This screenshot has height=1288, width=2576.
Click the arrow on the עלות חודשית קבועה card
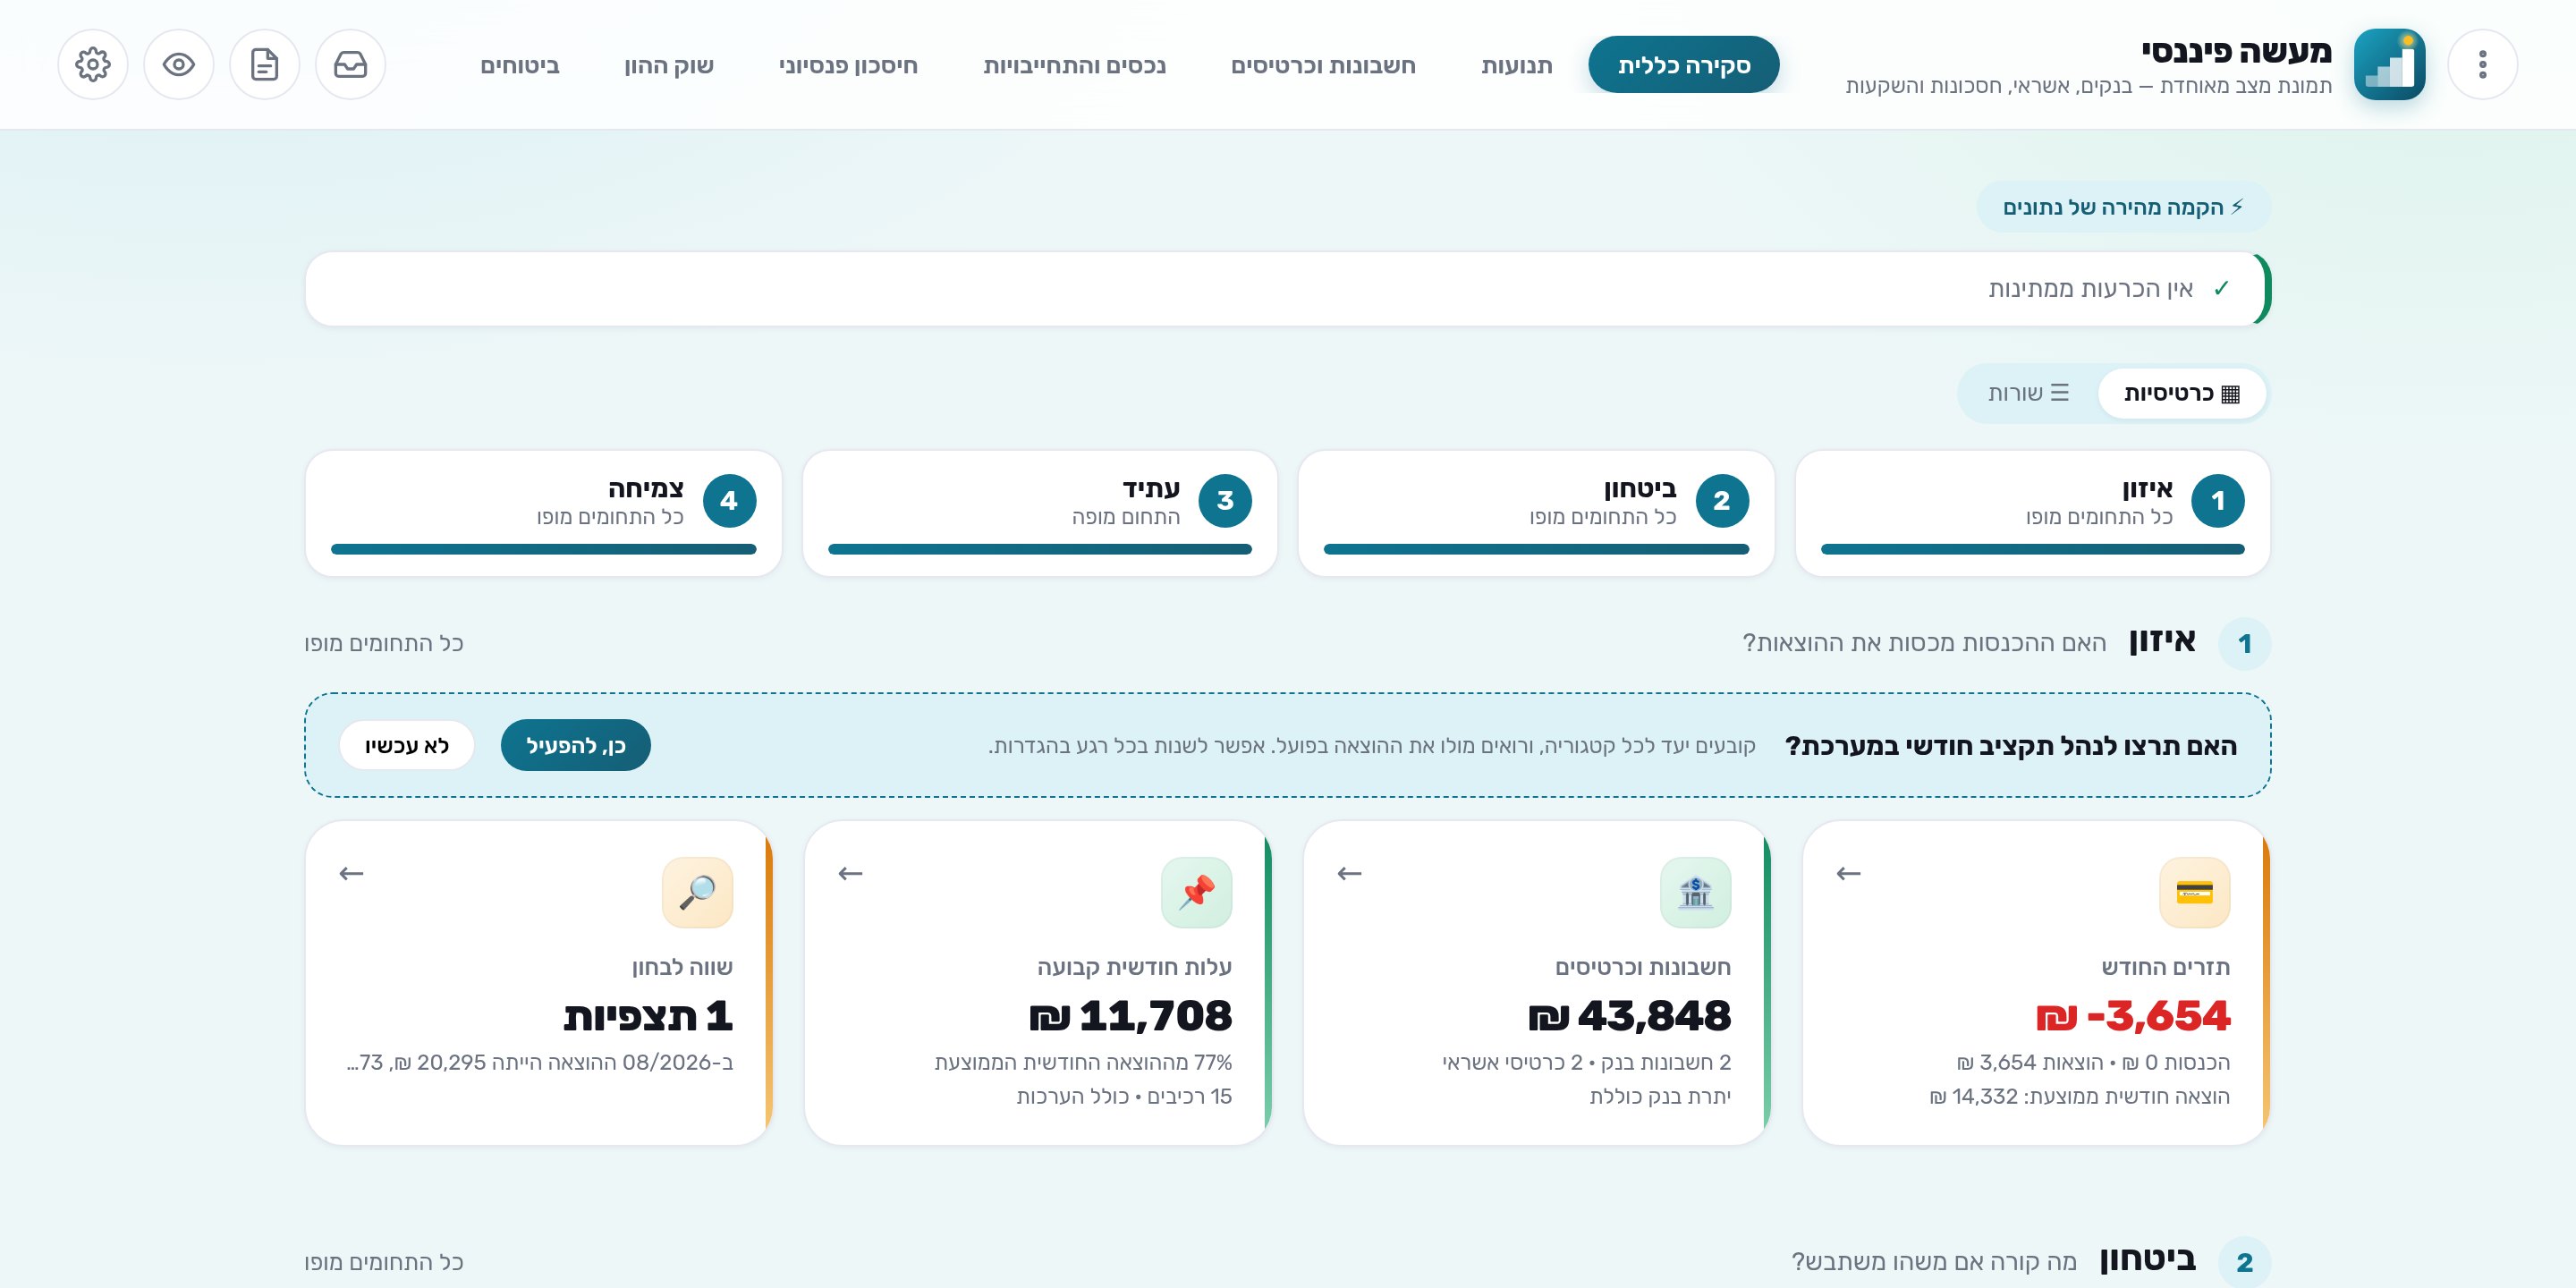(x=850, y=874)
